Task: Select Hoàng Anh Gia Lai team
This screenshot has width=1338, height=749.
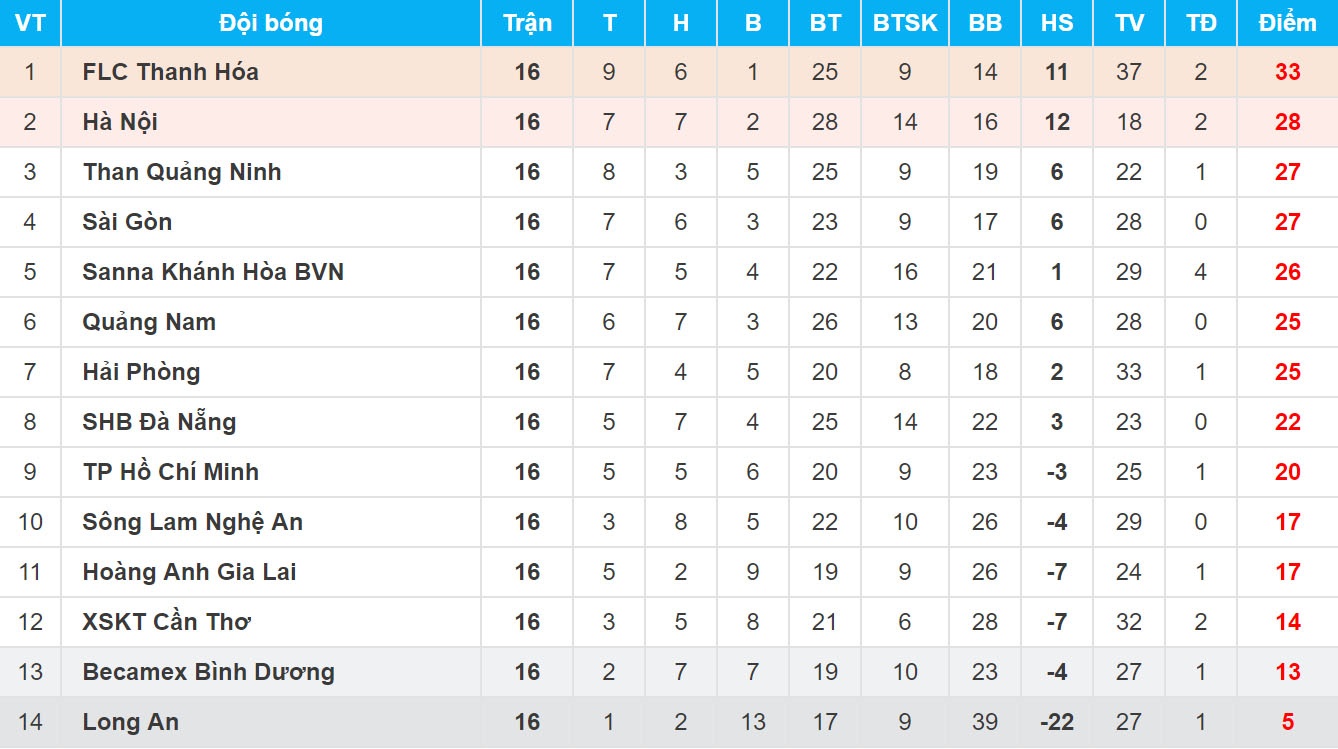Action: click(x=189, y=572)
